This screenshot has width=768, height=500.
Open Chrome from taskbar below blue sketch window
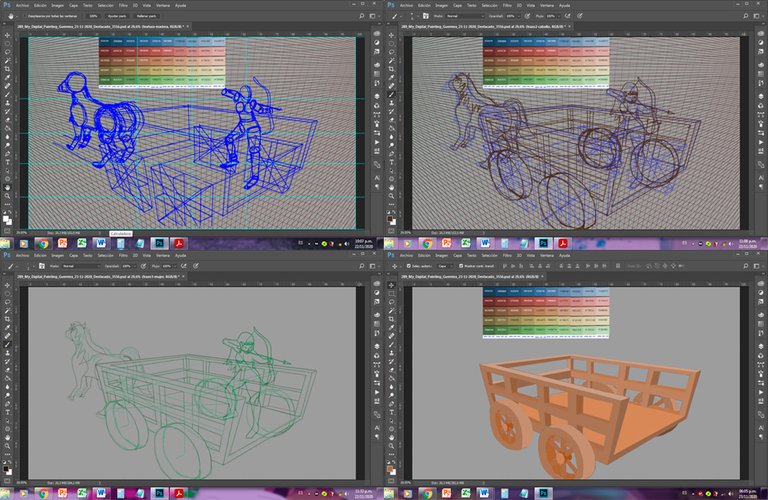point(43,243)
